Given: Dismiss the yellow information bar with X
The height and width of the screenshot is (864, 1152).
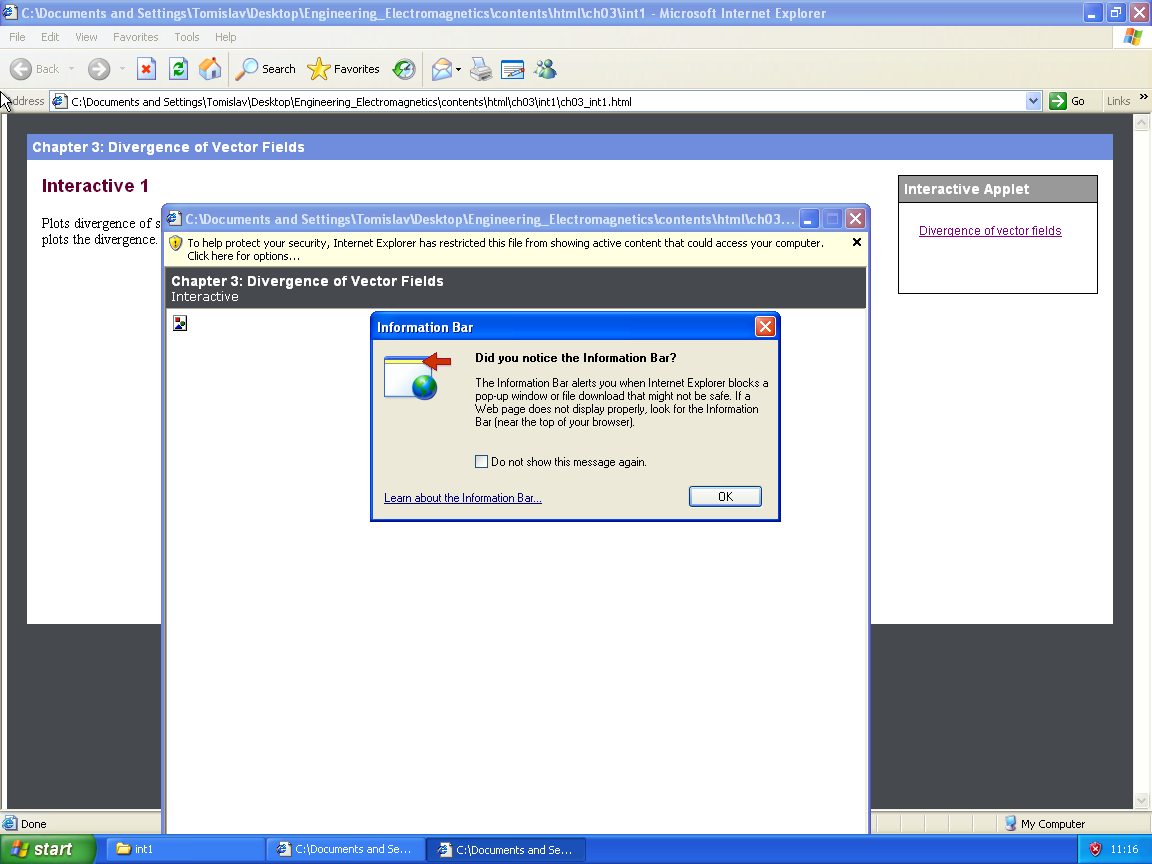Looking at the screenshot, I should [x=857, y=242].
